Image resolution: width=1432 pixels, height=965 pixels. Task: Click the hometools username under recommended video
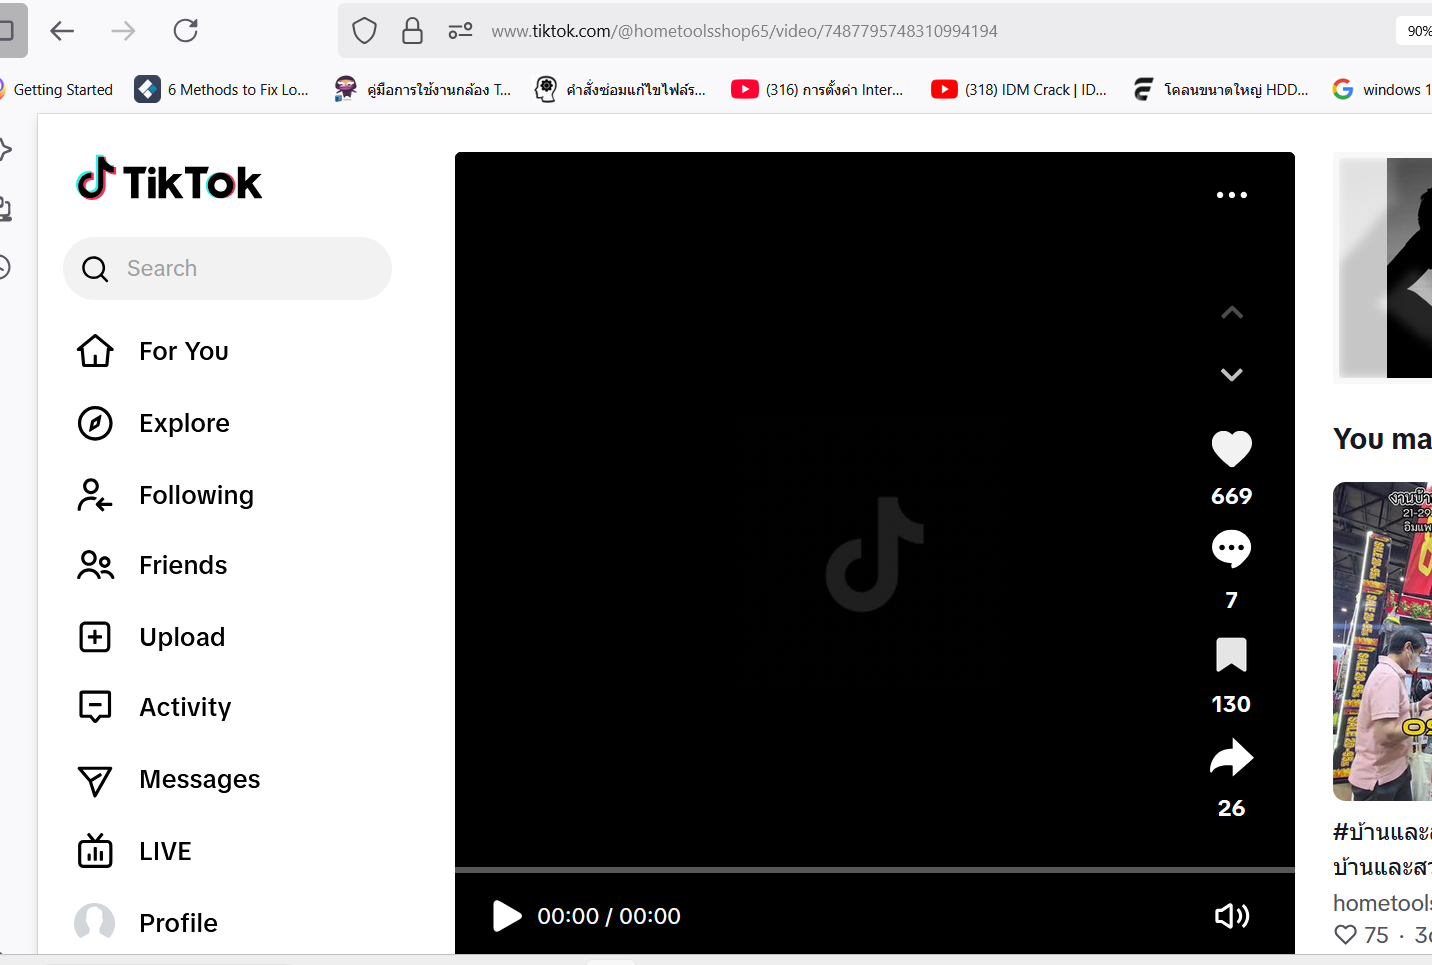(x=1382, y=903)
